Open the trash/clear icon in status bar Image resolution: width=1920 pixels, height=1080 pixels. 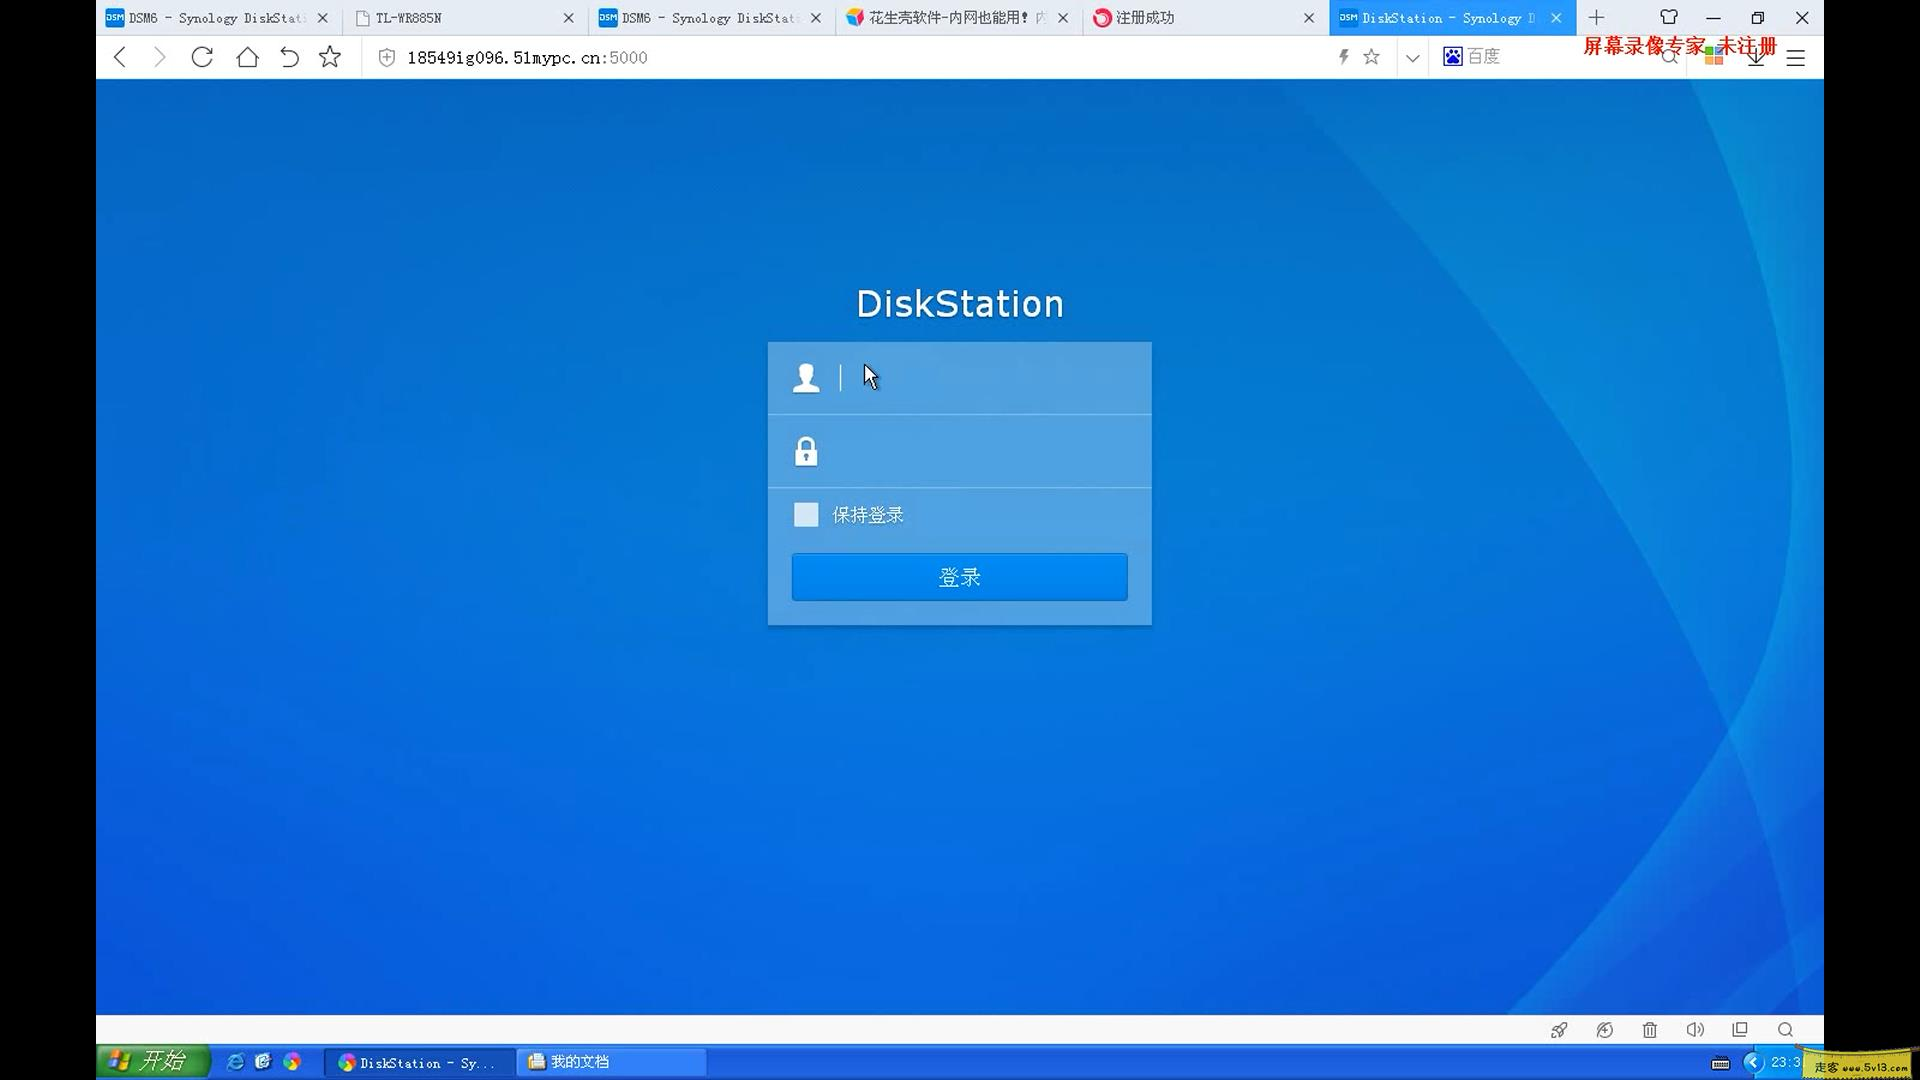1649,1029
